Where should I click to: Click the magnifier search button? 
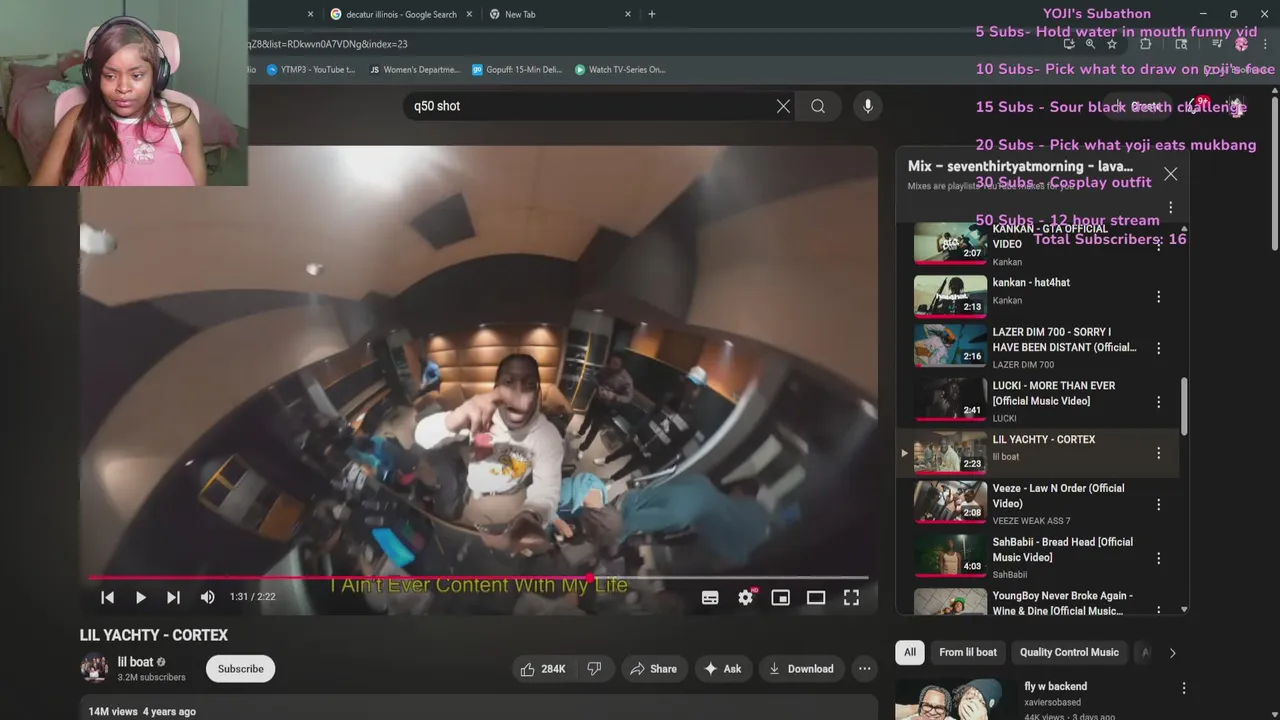pos(818,106)
